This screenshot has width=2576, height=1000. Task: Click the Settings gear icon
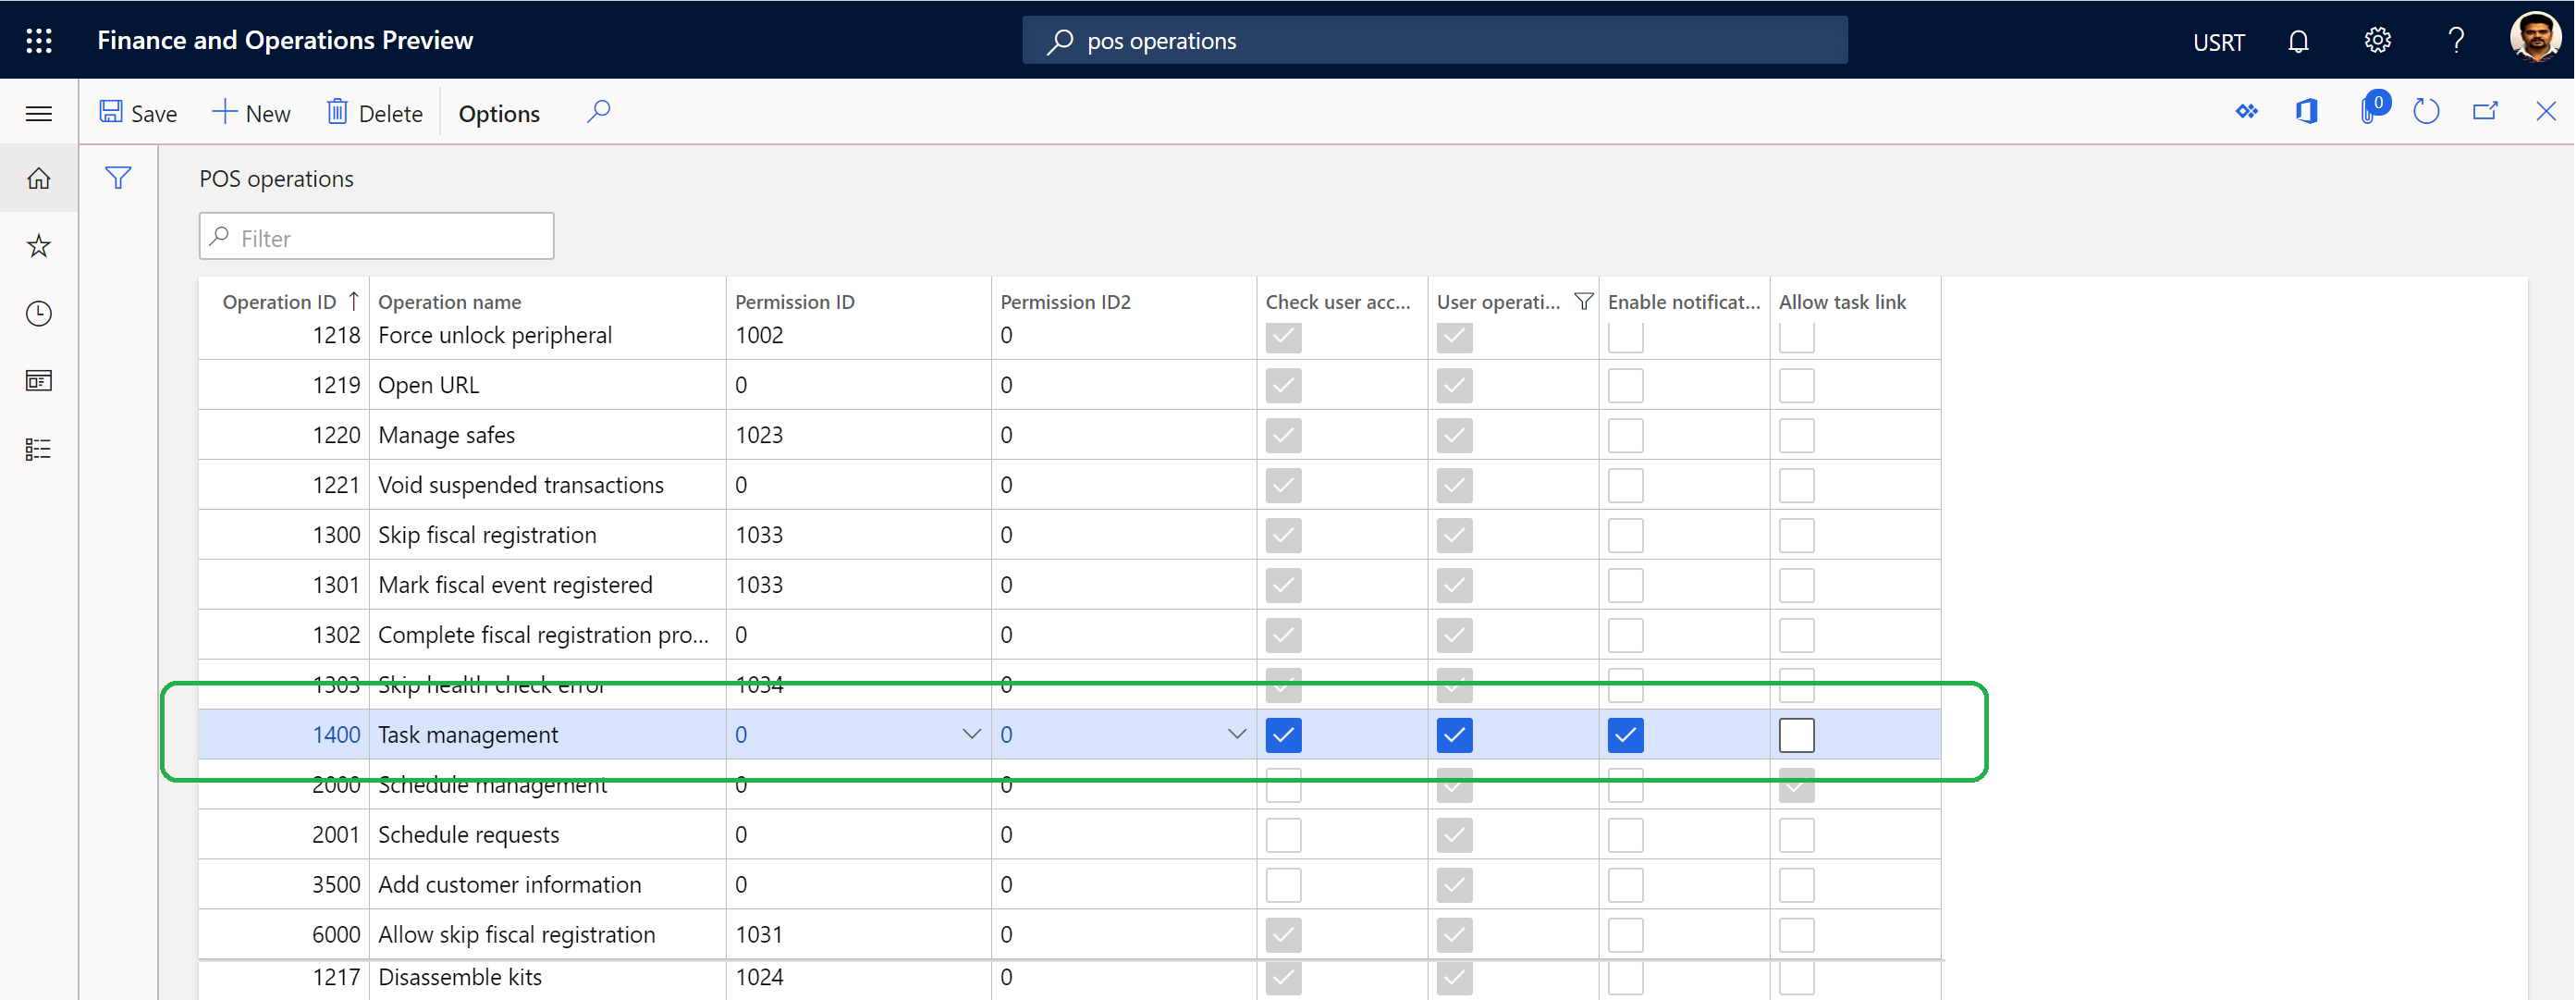pos(2375,38)
